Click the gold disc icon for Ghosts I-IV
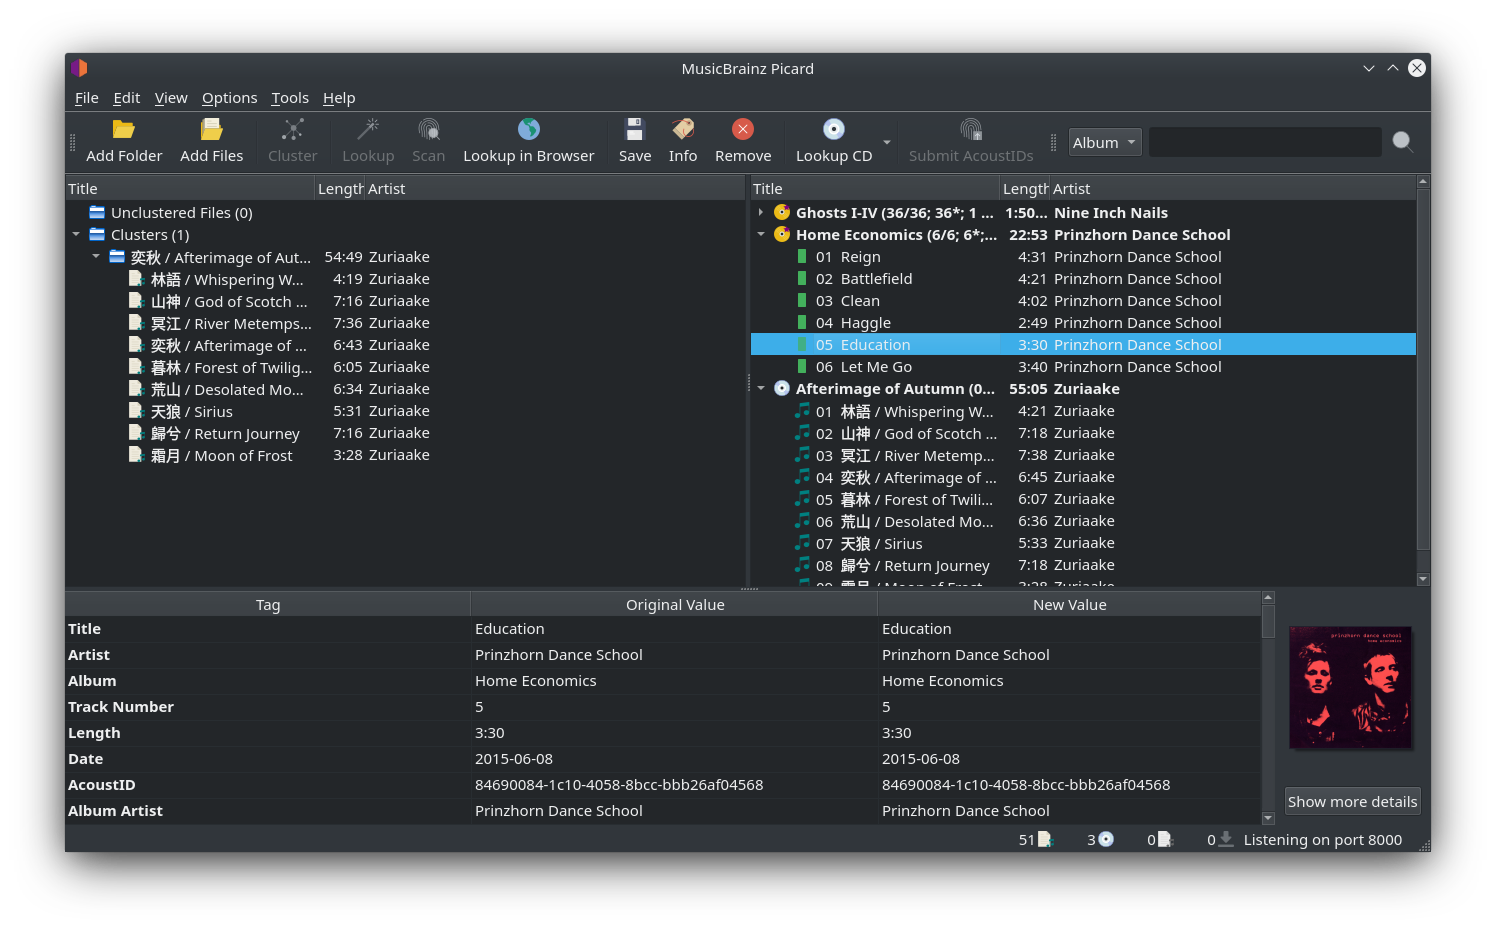The height and width of the screenshot is (929, 1496). point(782,212)
